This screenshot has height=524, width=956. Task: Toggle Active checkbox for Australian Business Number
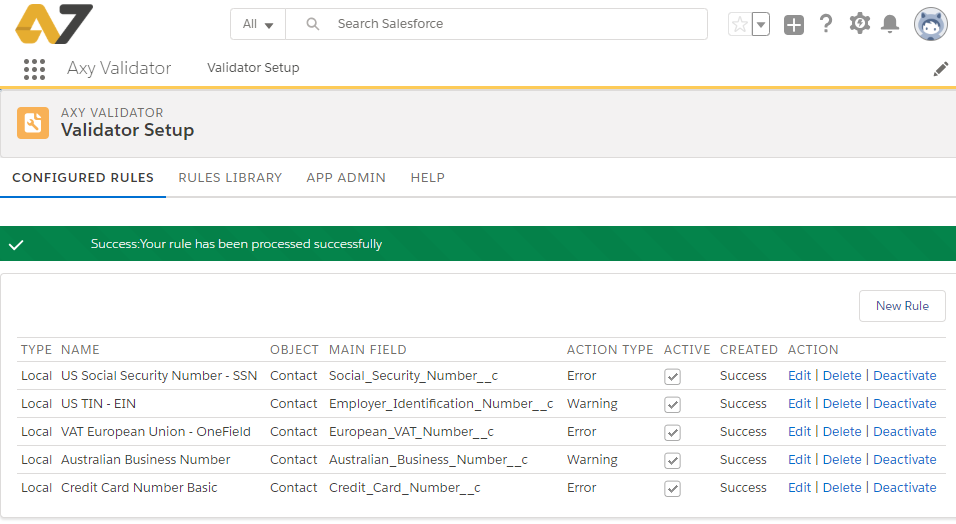click(x=672, y=461)
